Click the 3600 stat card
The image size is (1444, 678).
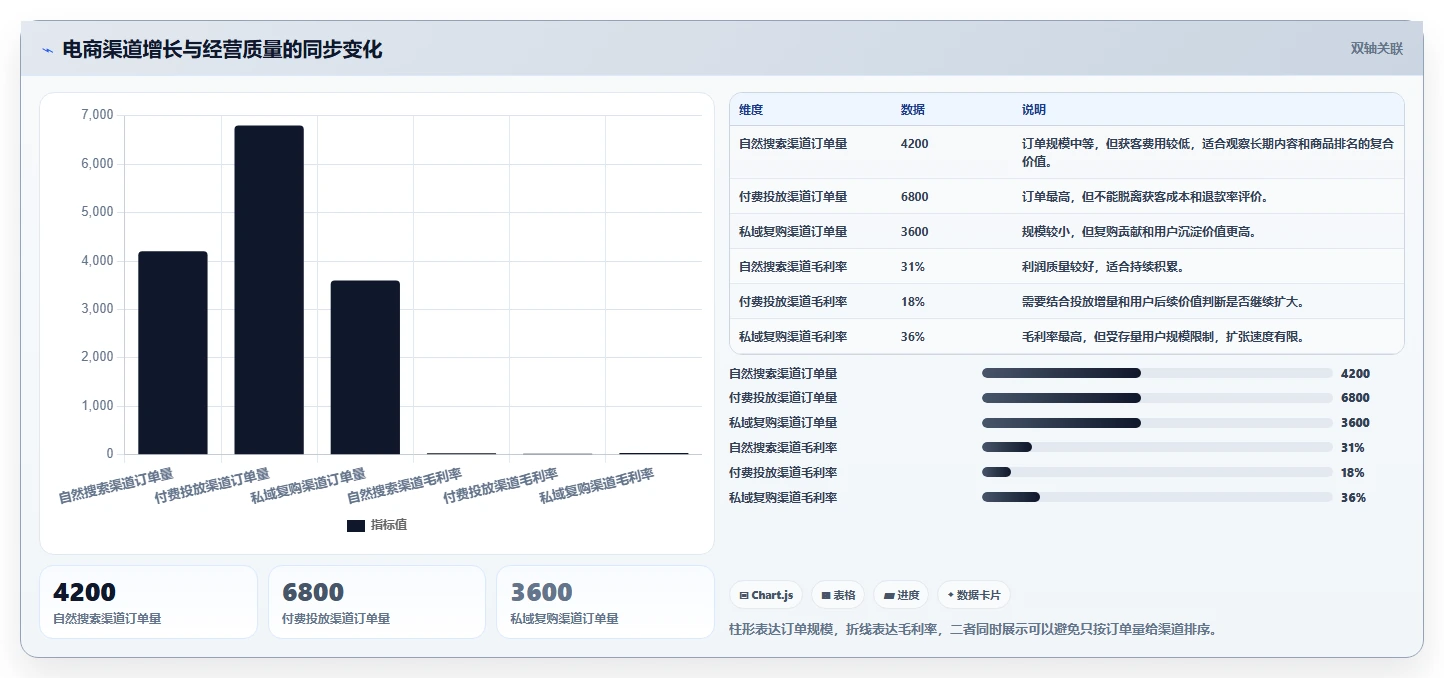[x=605, y=602]
